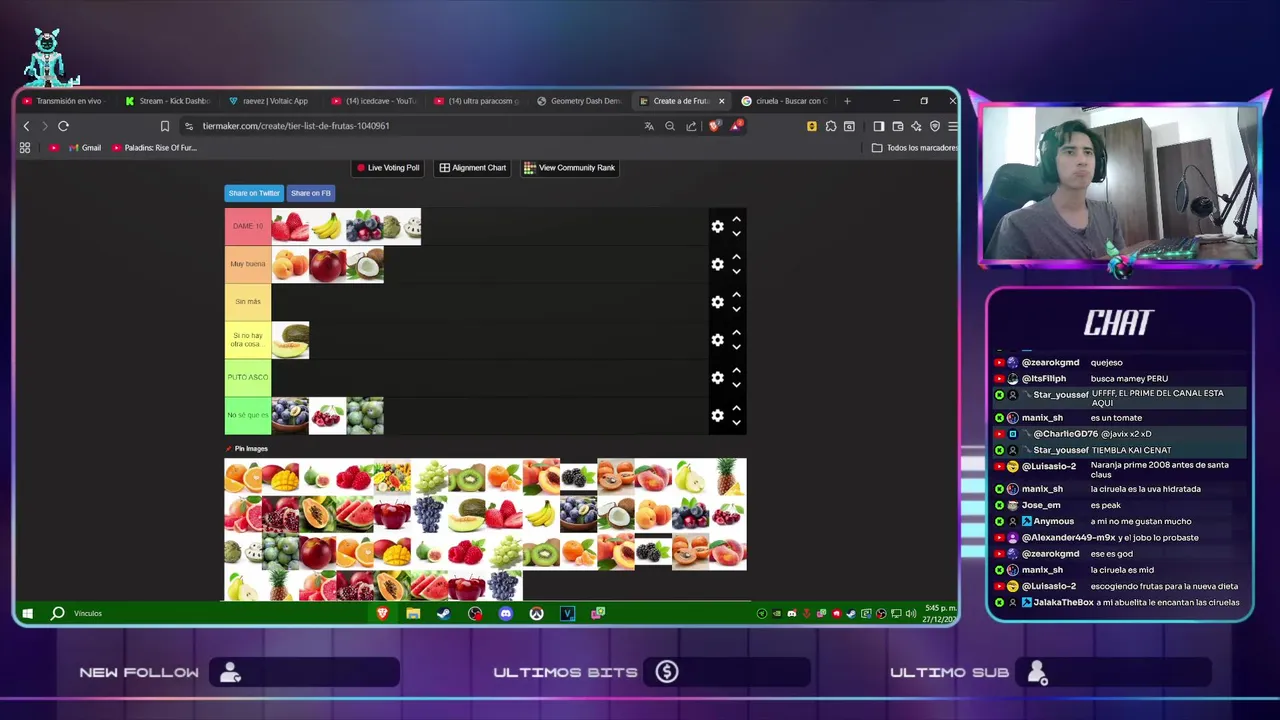The height and width of the screenshot is (720, 1280).
Task: Open the Todos los marcadores folder
Action: [x=915, y=148]
